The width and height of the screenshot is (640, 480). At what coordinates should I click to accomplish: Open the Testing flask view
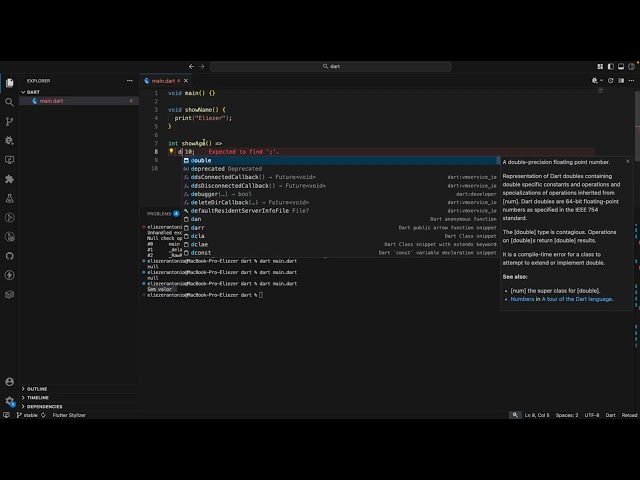[9, 198]
